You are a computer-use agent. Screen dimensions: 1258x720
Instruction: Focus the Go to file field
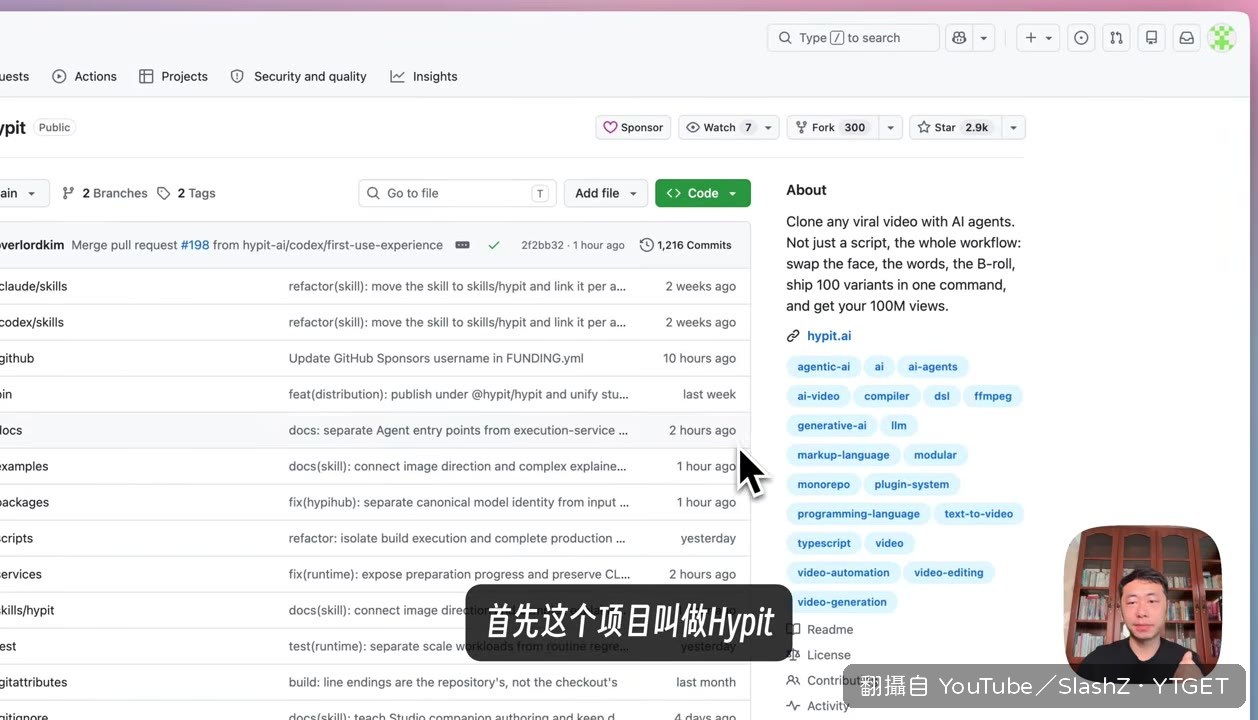[x=457, y=193]
